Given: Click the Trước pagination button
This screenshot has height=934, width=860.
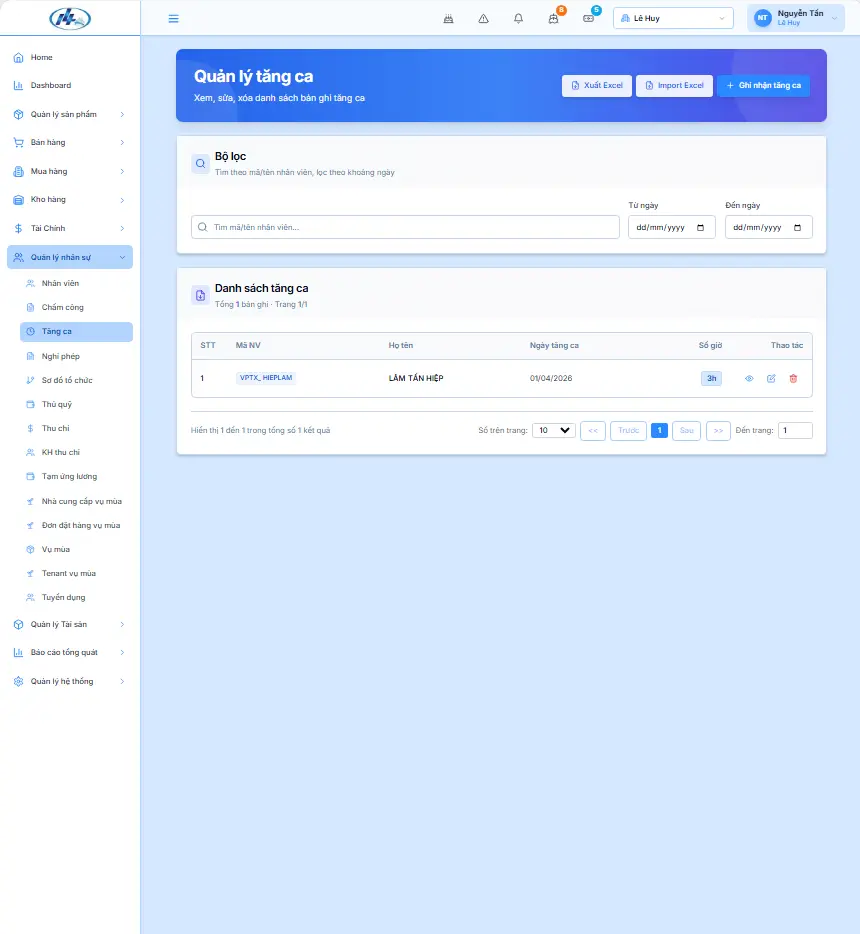Looking at the screenshot, I should point(628,431).
